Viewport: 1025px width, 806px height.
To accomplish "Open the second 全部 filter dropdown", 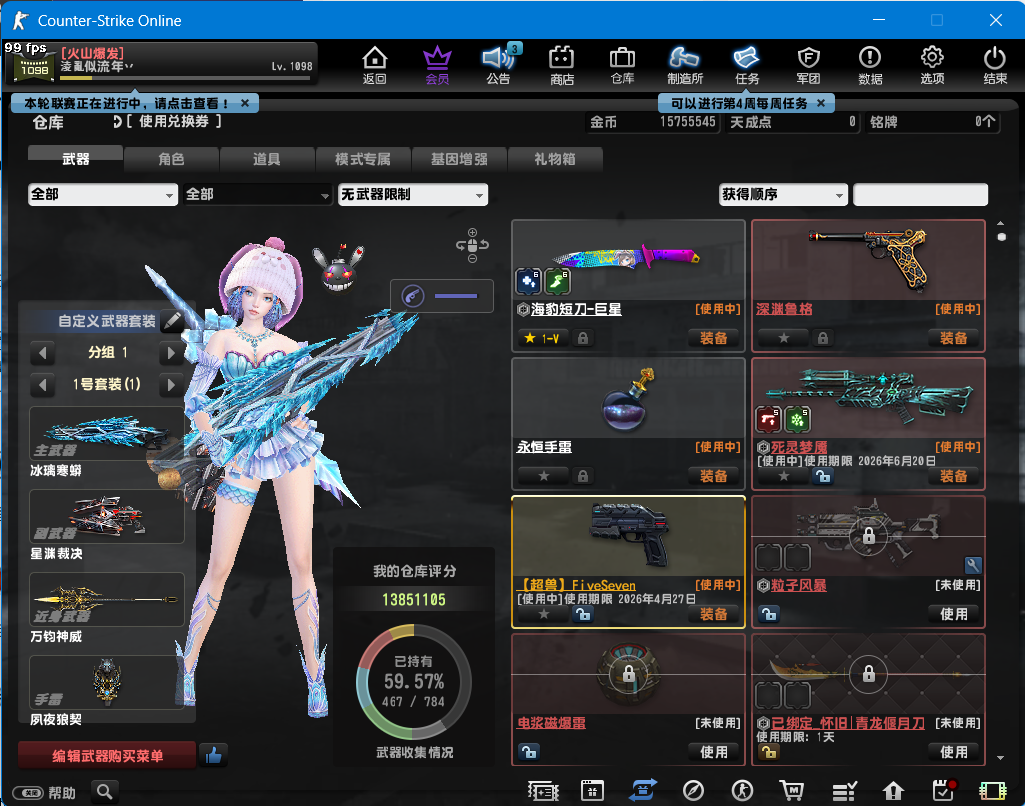I will [258, 194].
